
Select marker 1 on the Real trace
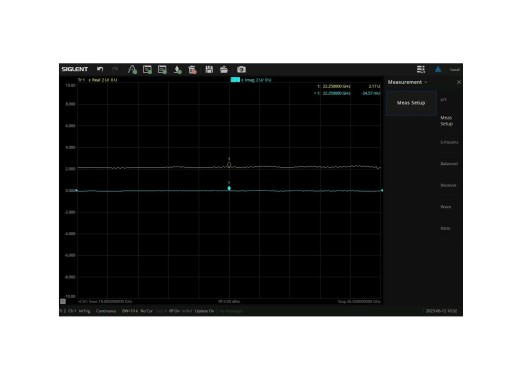click(x=229, y=164)
